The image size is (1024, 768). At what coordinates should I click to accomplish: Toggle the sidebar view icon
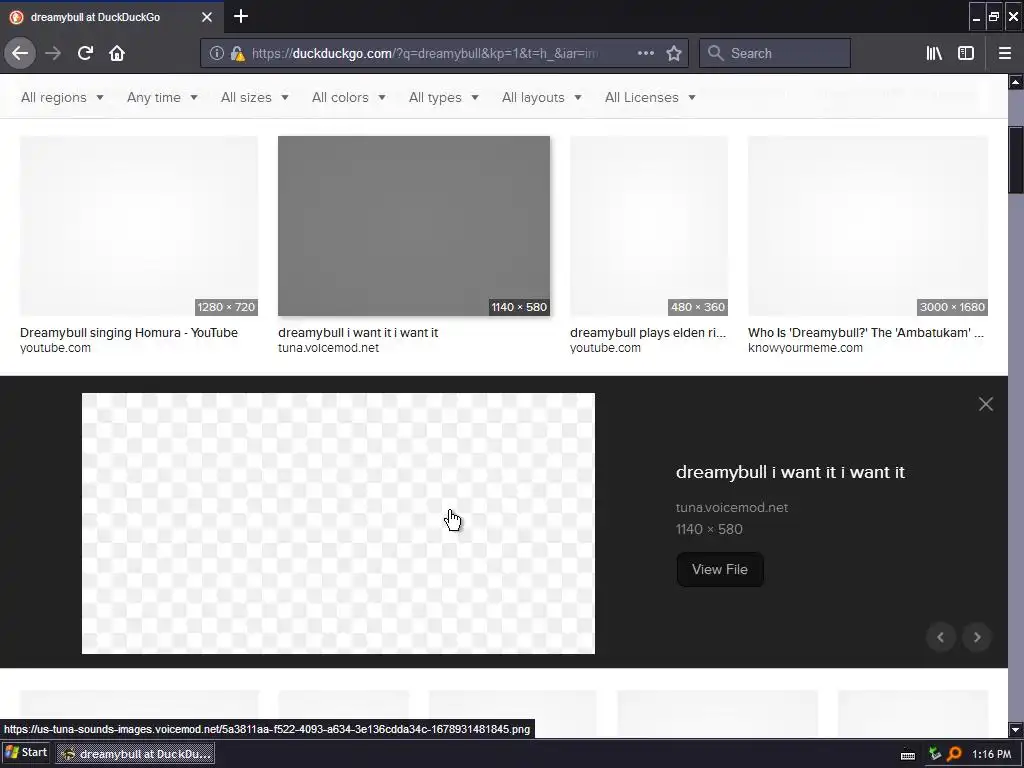click(x=966, y=53)
